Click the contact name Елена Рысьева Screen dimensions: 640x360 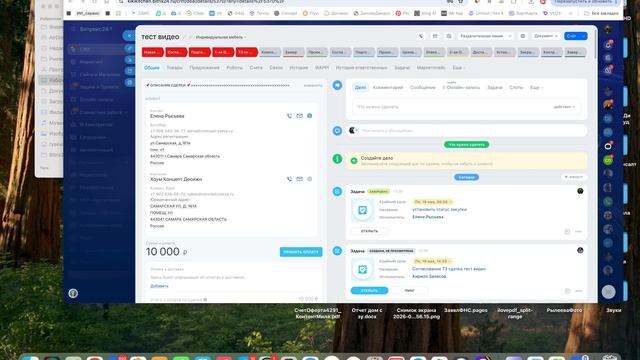(x=167, y=116)
